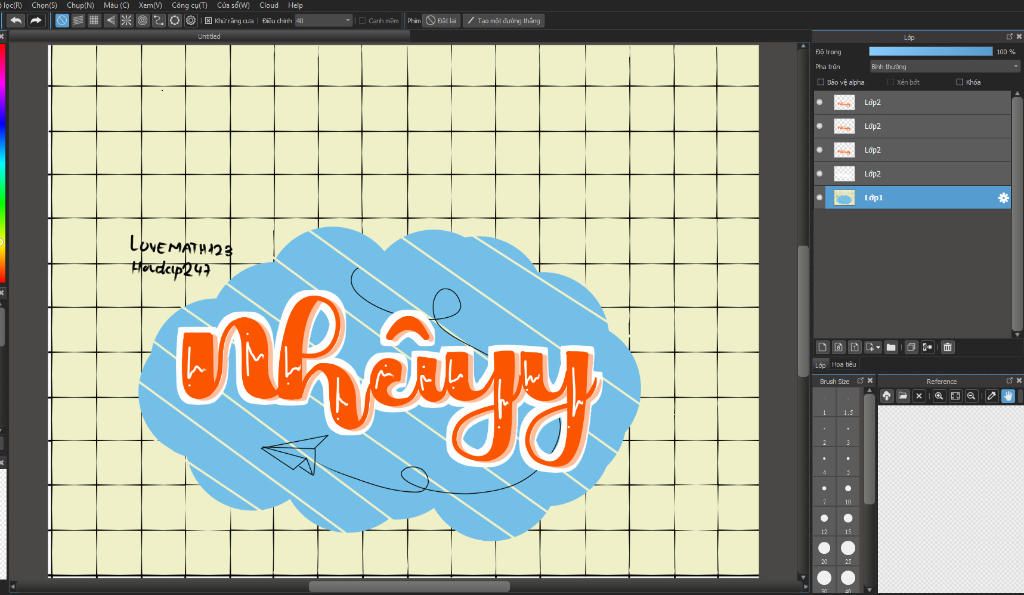The image size is (1024, 595).
Task: Click Tạo một đường thẳng button
Action: point(504,21)
